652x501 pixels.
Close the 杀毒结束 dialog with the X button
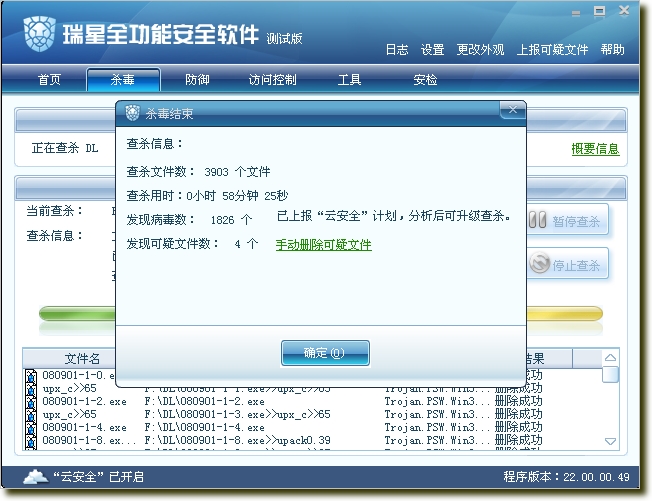513,110
